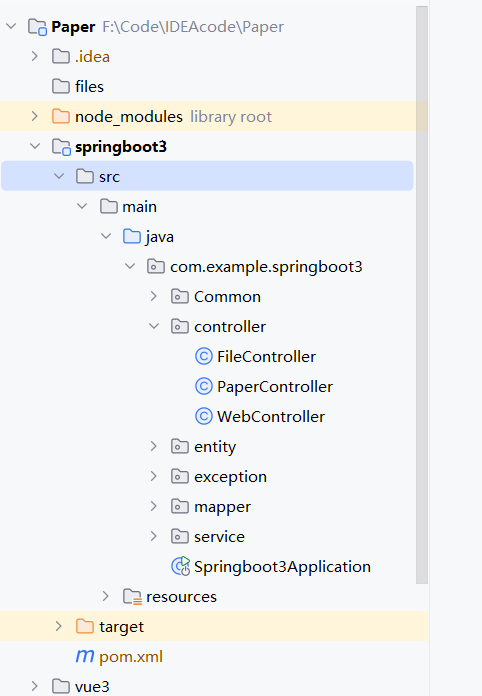Collapse the controller package
Viewport: 482px width, 696px height.
[x=154, y=326]
